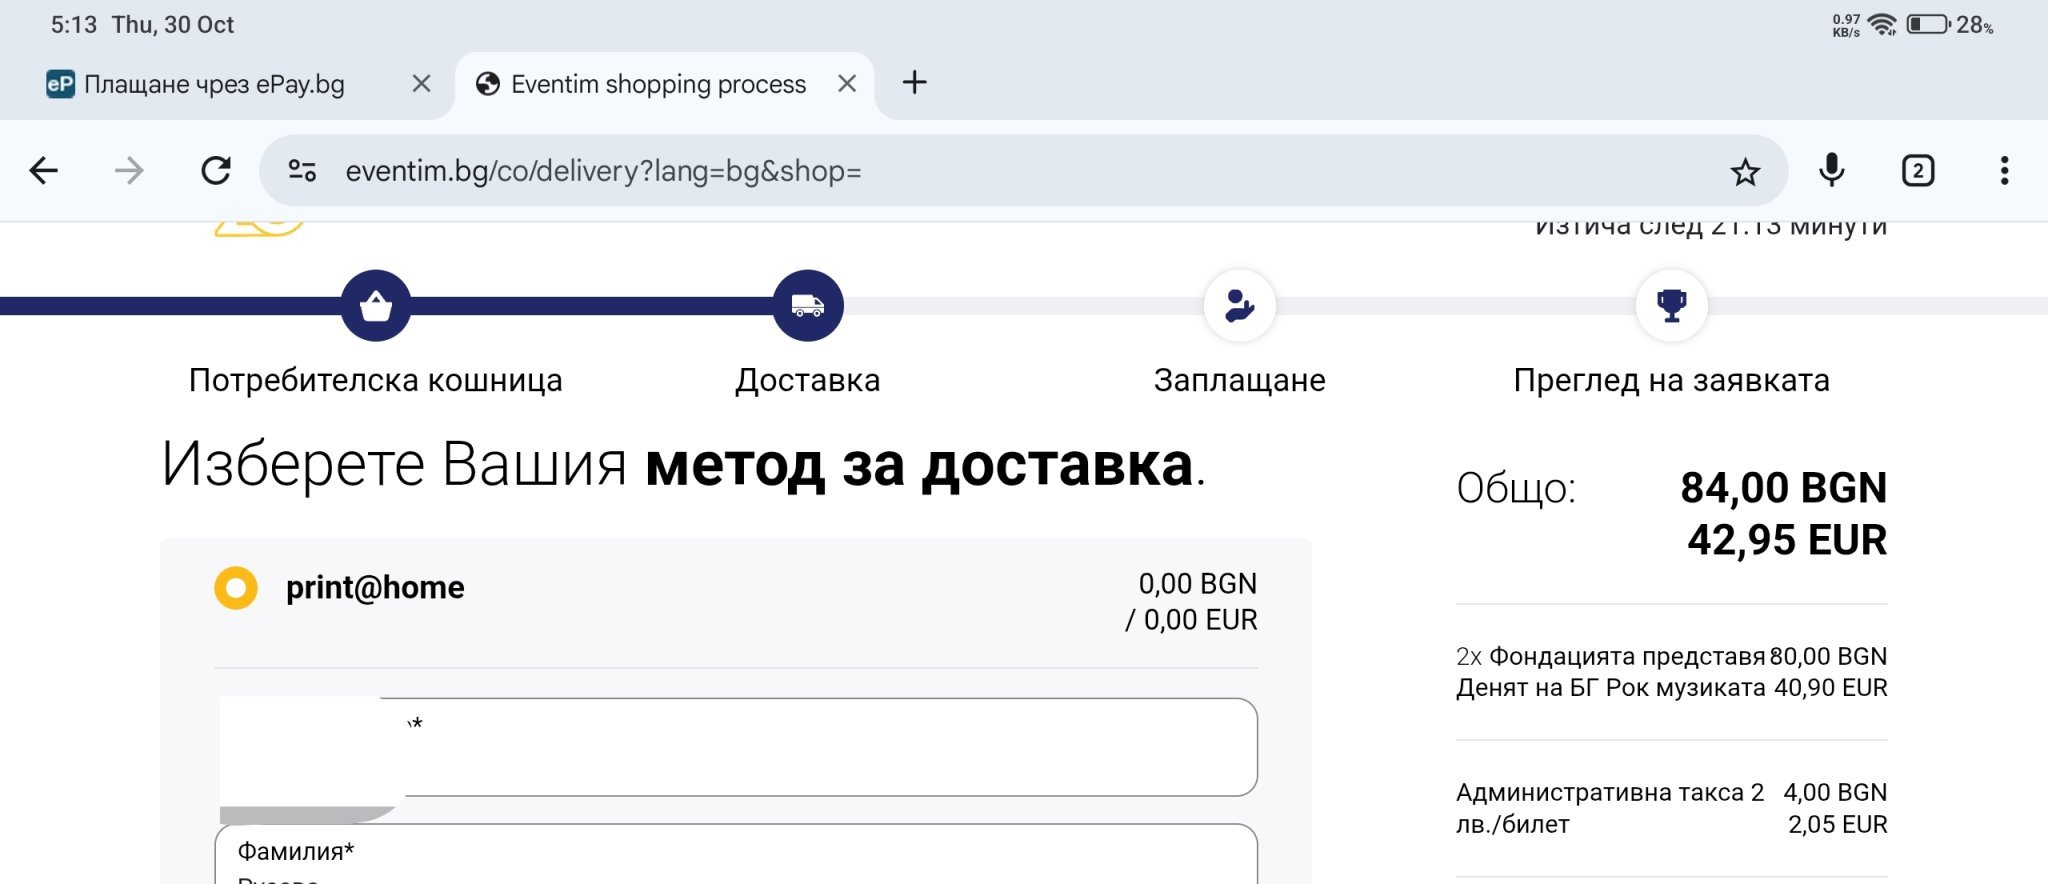Viewport: 2048px width, 884px height.
Task: Tap the voice search microphone icon
Action: 1831,171
